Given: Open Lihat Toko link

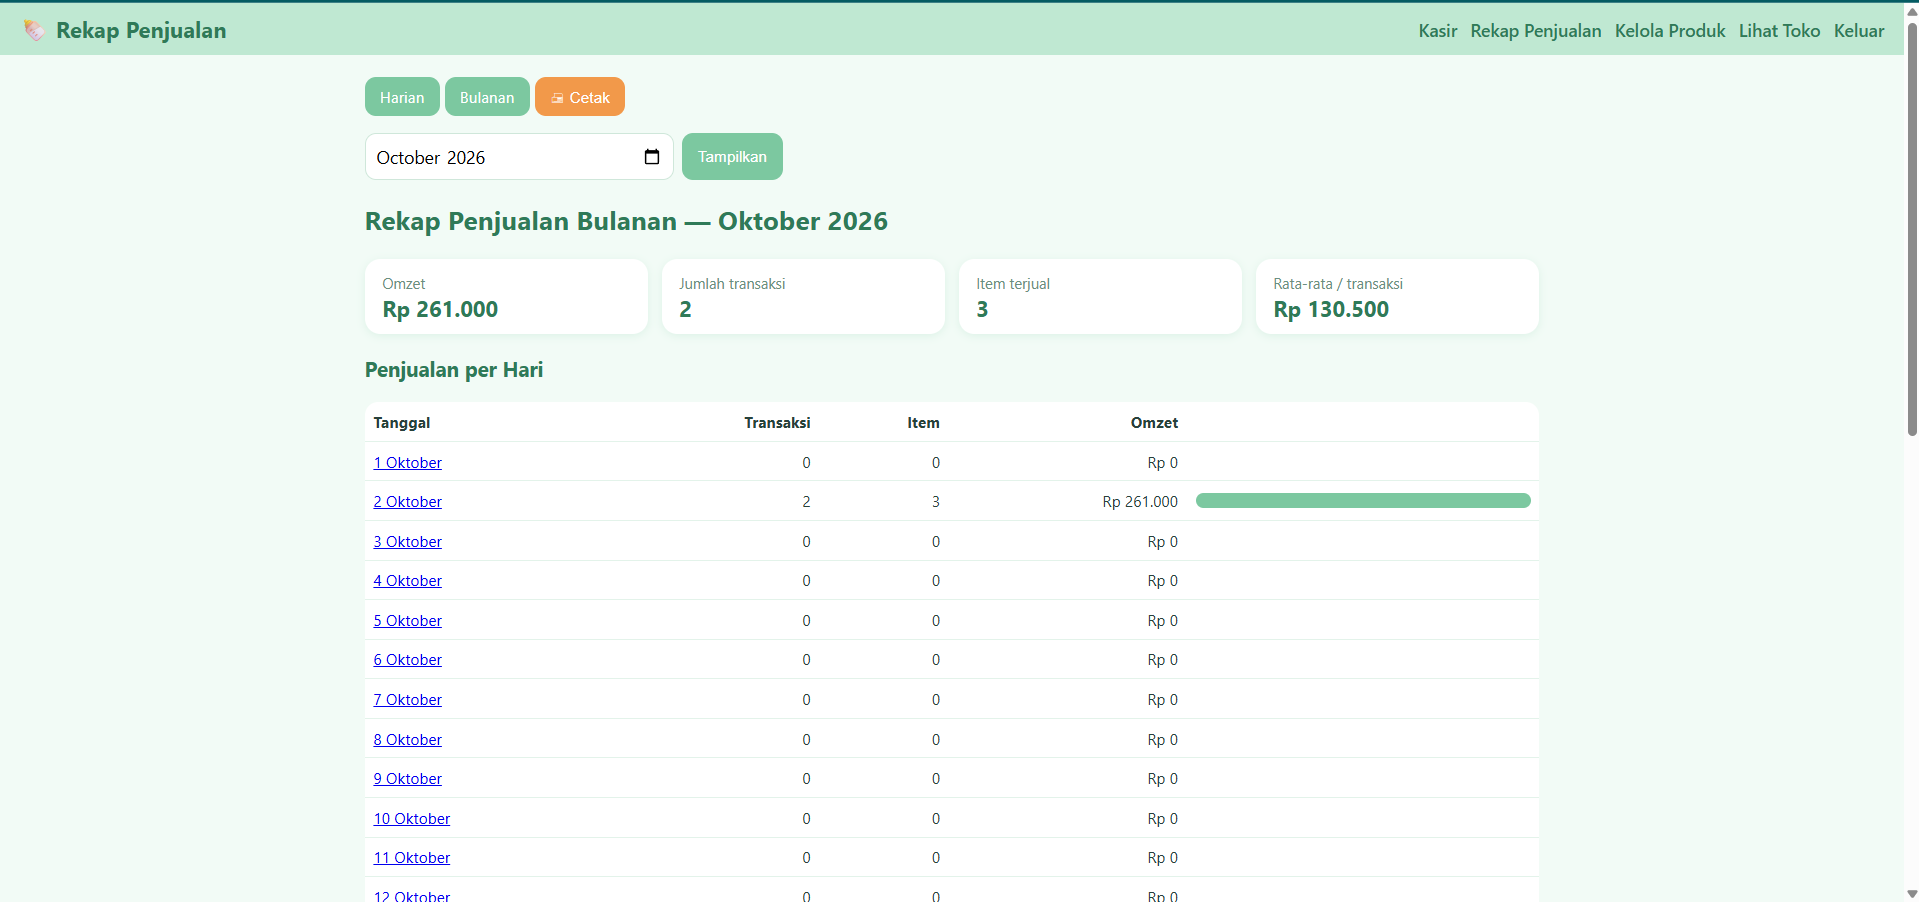Looking at the screenshot, I should coord(1779,31).
